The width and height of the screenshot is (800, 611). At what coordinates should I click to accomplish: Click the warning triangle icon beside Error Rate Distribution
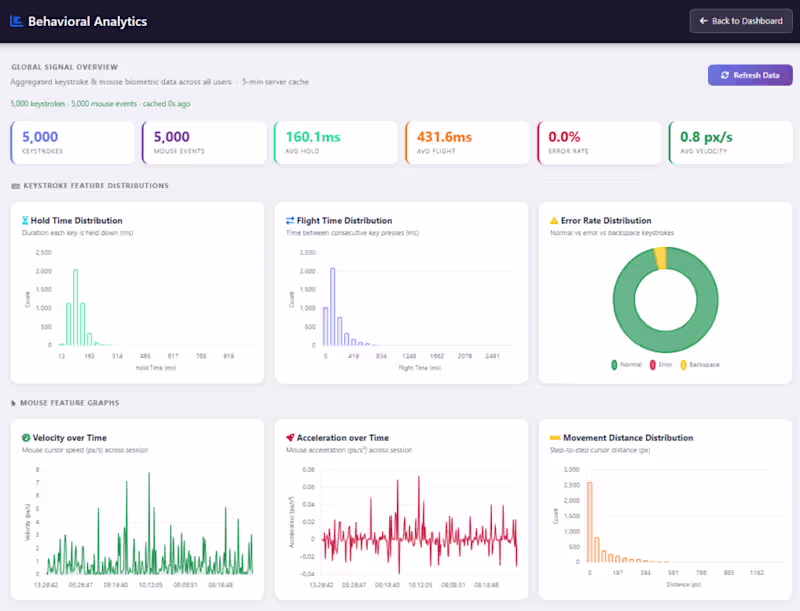(x=554, y=220)
